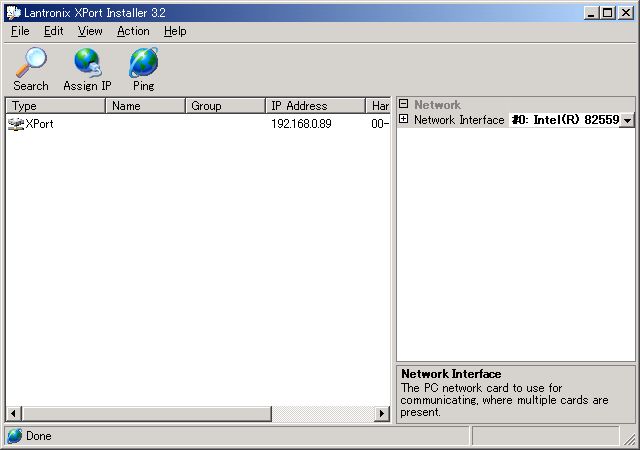Click the Search magnifier icon
640x450 pixels.
tap(31, 62)
